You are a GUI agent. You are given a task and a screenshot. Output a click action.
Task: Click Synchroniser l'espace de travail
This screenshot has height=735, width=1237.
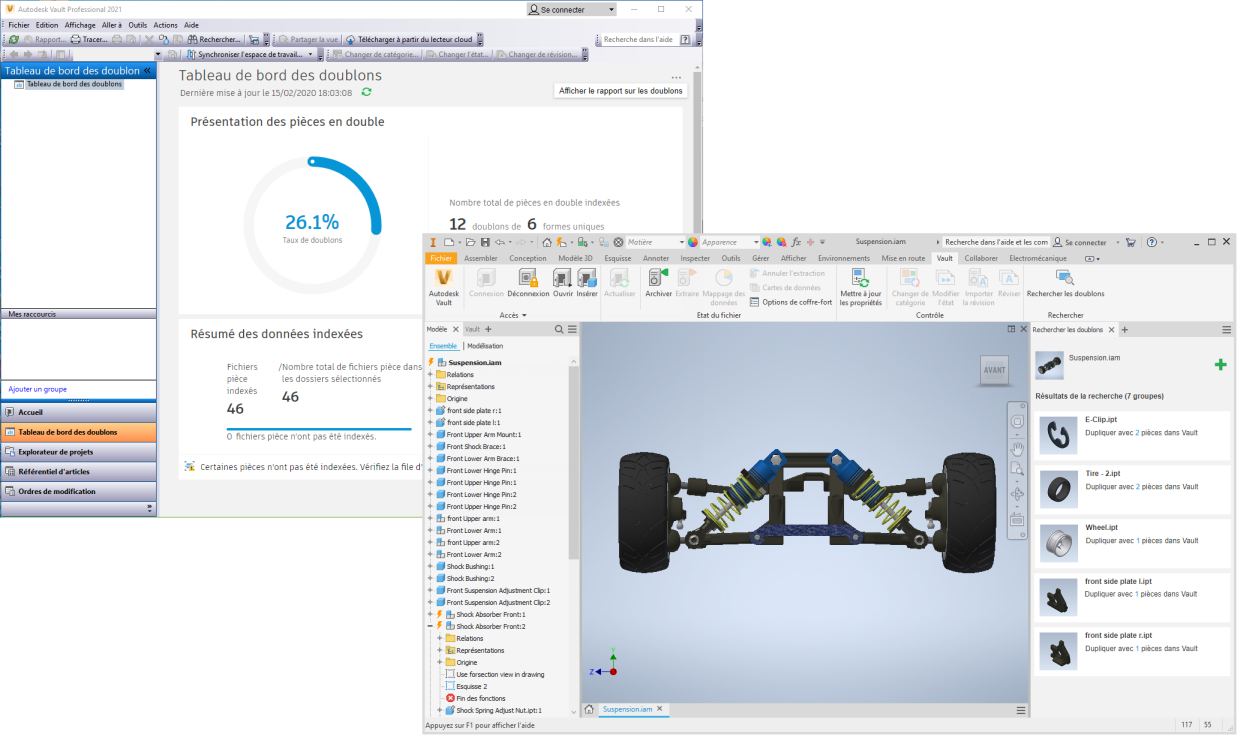[250, 54]
